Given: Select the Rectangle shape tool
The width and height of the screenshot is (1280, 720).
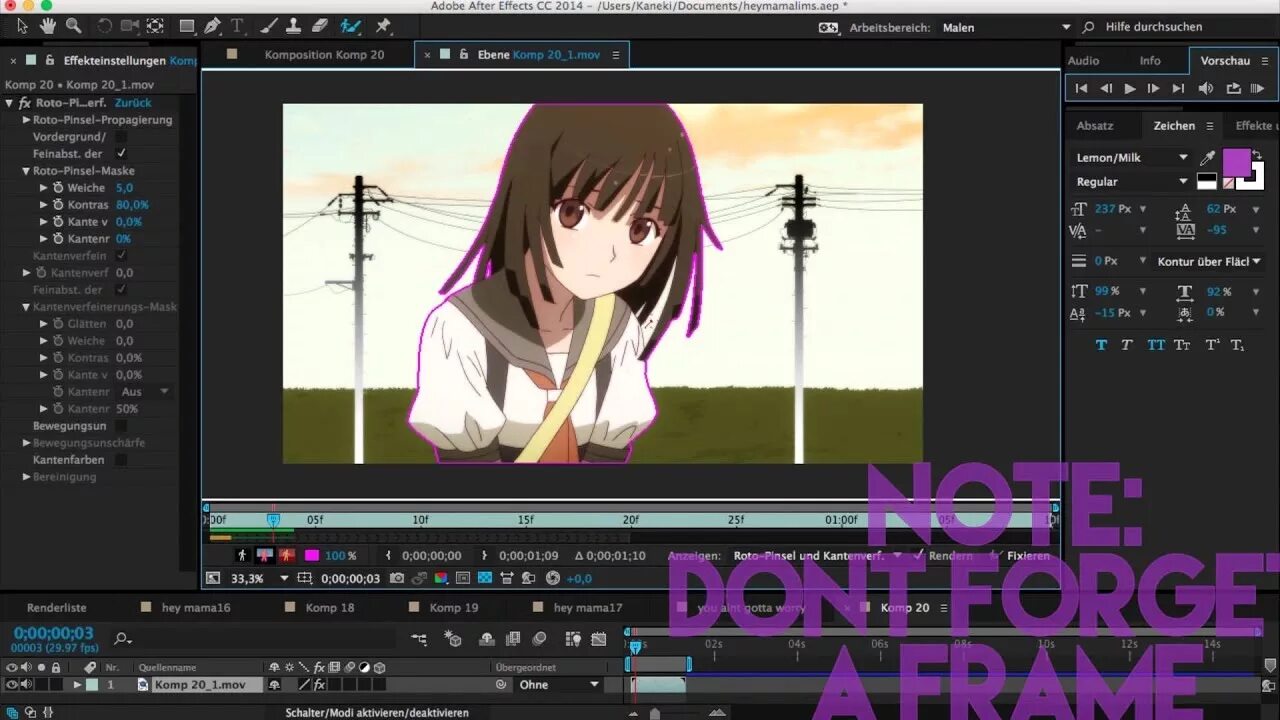Looking at the screenshot, I should 187,26.
